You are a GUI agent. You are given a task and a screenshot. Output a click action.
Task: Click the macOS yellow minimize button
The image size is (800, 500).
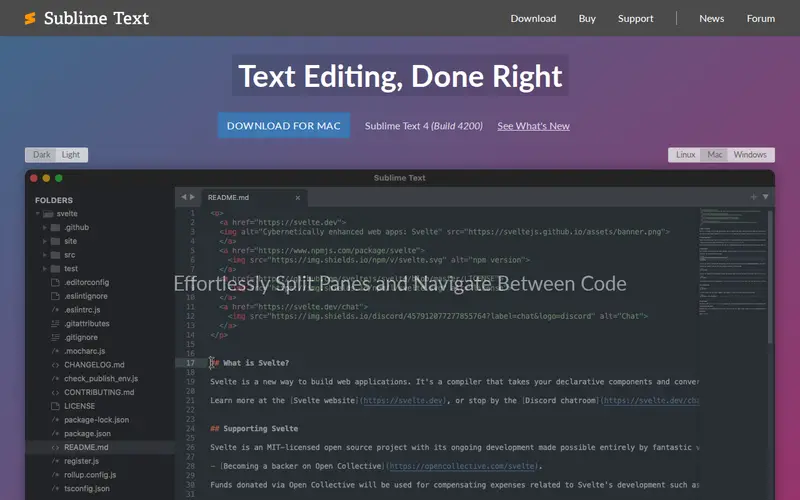pyautogui.click(x=46, y=178)
